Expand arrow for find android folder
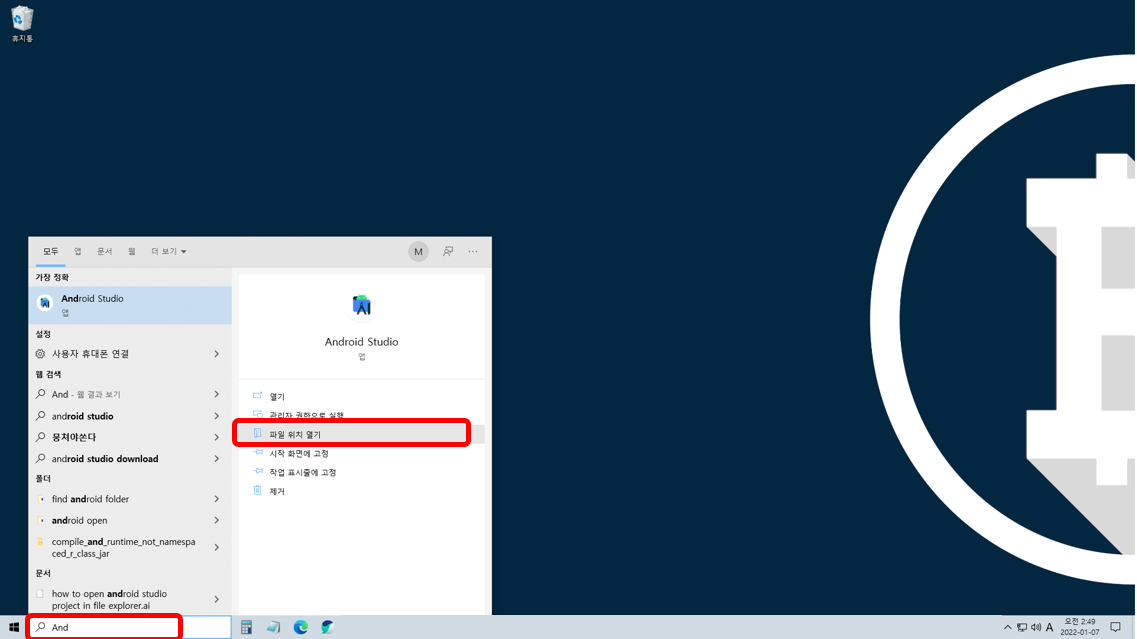Image resolution: width=1137 pixels, height=639 pixels. click(216, 499)
